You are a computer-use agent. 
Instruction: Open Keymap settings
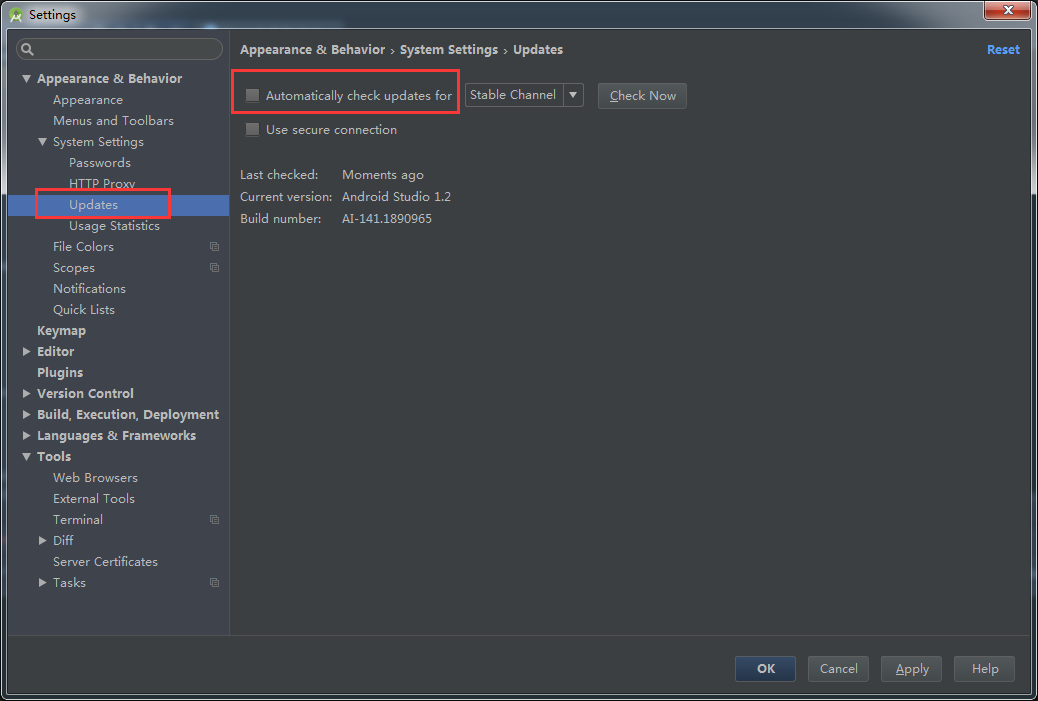62,330
